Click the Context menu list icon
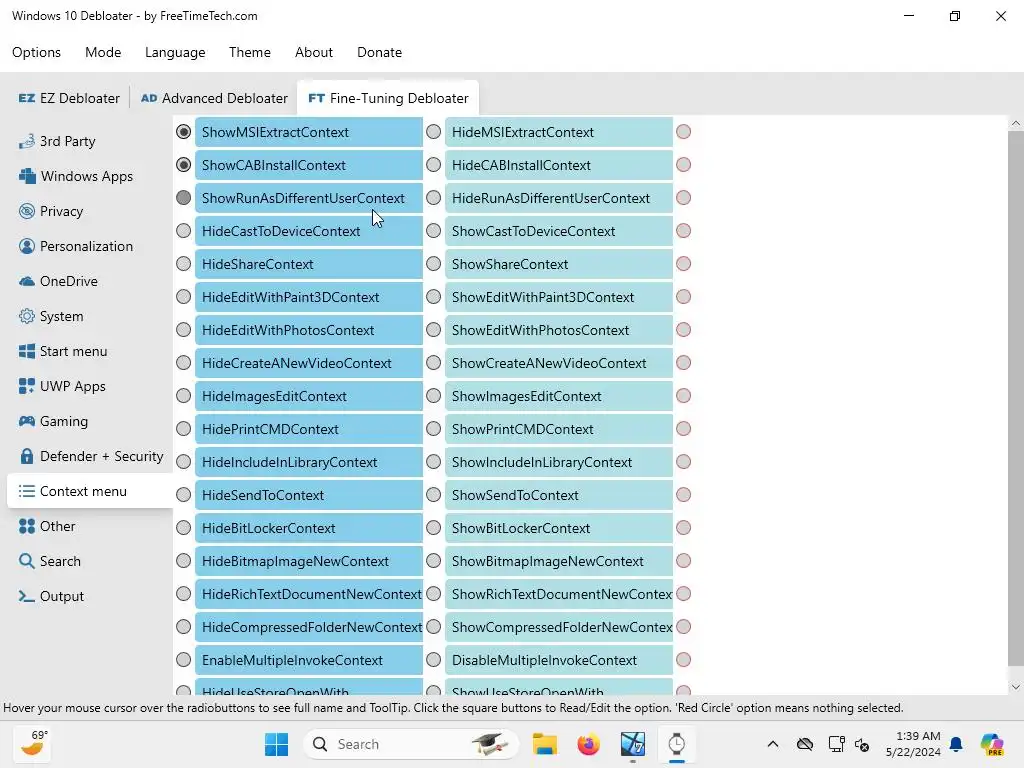Screen dimensions: 1024x768 point(27,491)
